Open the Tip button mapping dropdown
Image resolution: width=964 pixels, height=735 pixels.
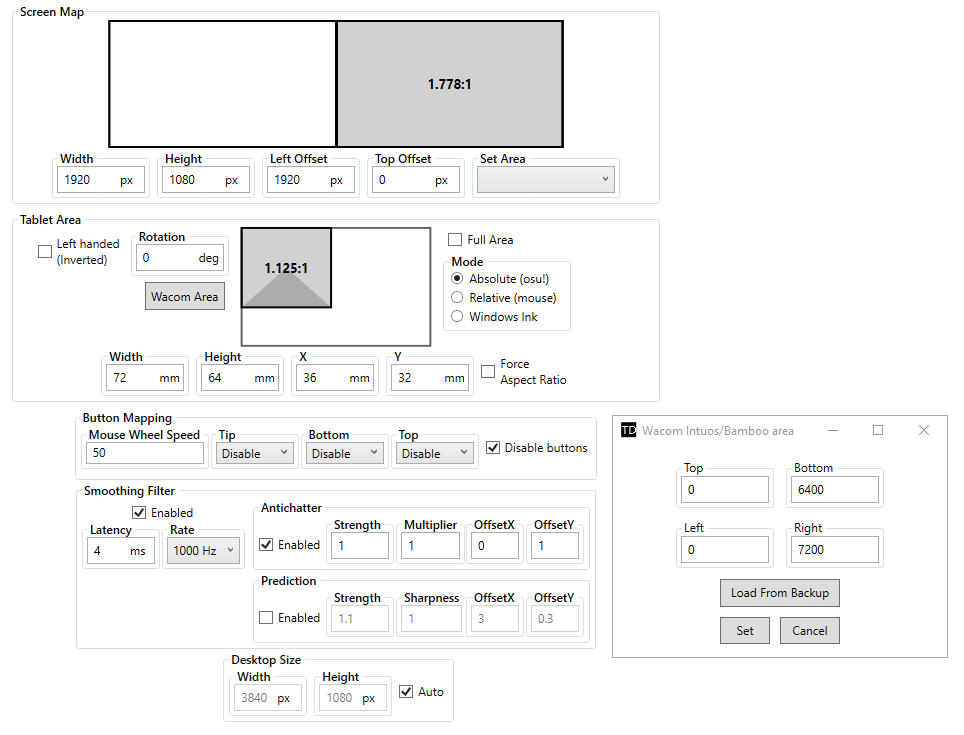click(255, 453)
